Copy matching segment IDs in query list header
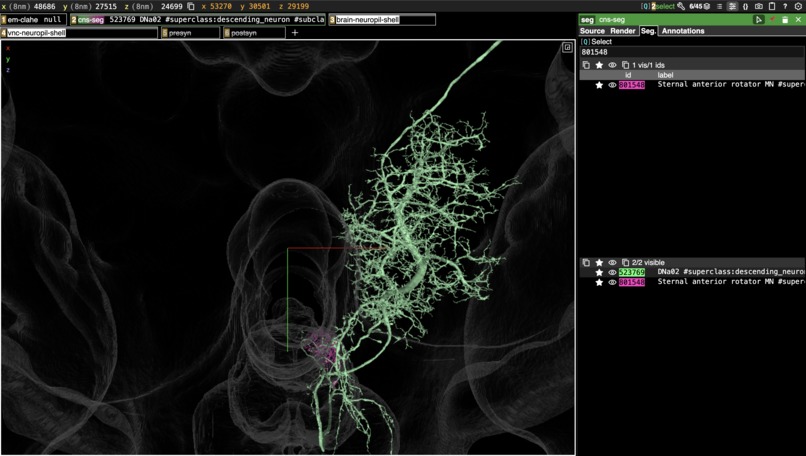Viewport: 806px width, 456px height. pos(586,65)
